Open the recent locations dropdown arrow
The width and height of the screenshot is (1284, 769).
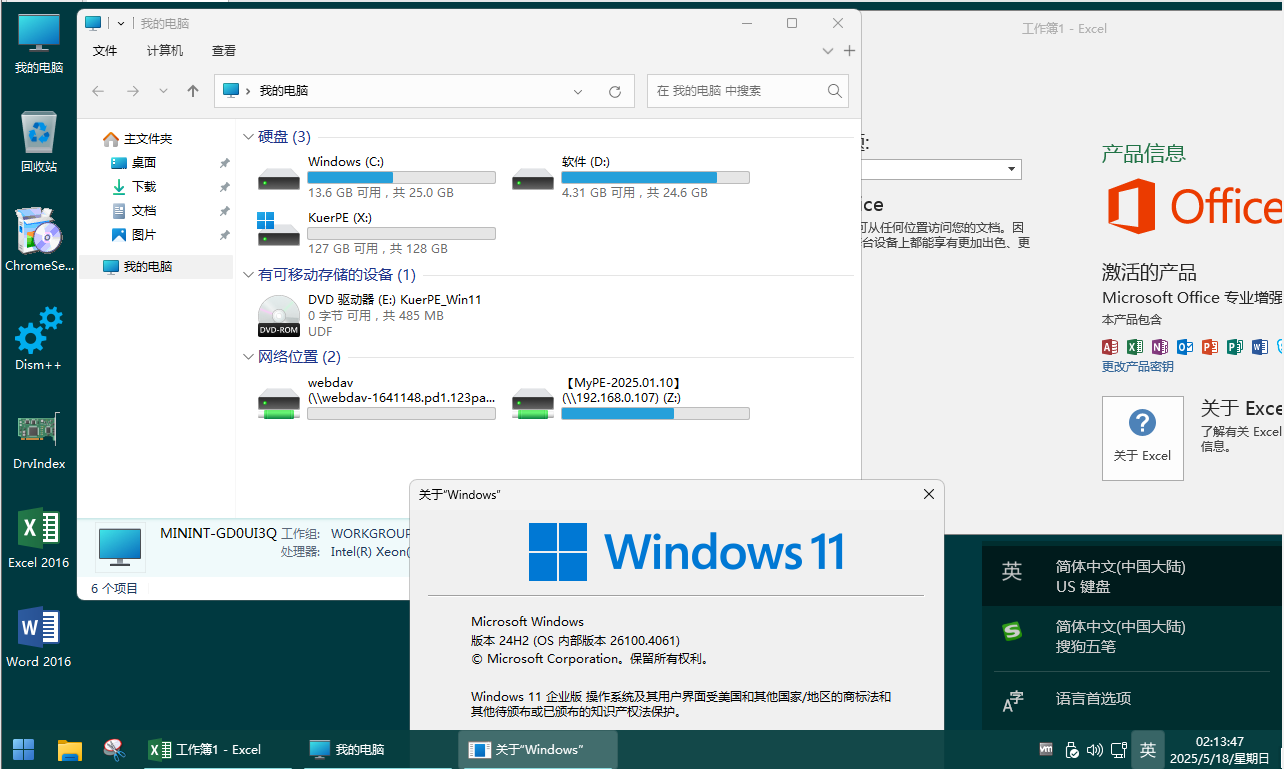click(163, 91)
